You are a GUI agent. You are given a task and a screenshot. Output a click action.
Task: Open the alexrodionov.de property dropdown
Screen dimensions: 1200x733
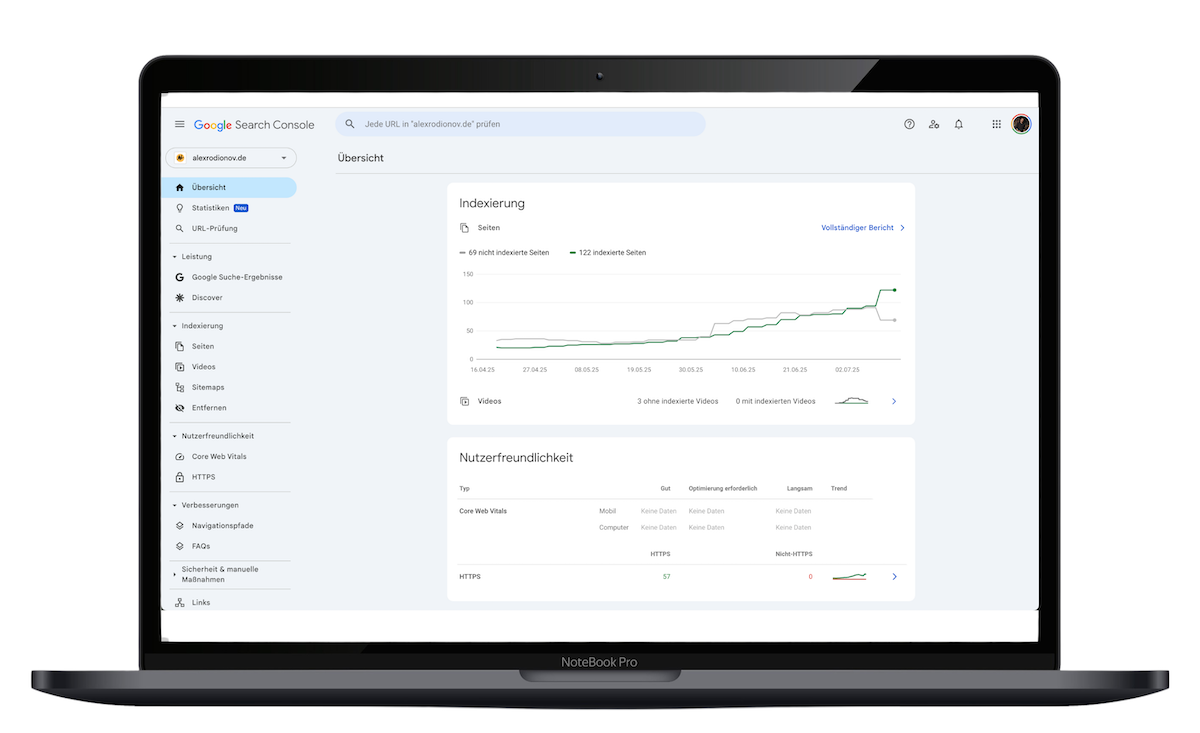[230, 158]
